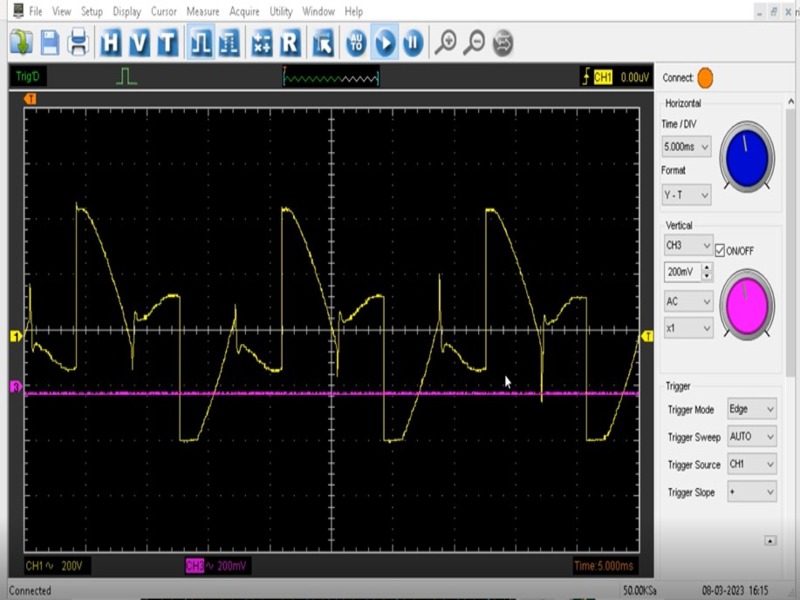The image size is (800, 600).
Task: Open the Acquire menu
Action: (x=244, y=11)
